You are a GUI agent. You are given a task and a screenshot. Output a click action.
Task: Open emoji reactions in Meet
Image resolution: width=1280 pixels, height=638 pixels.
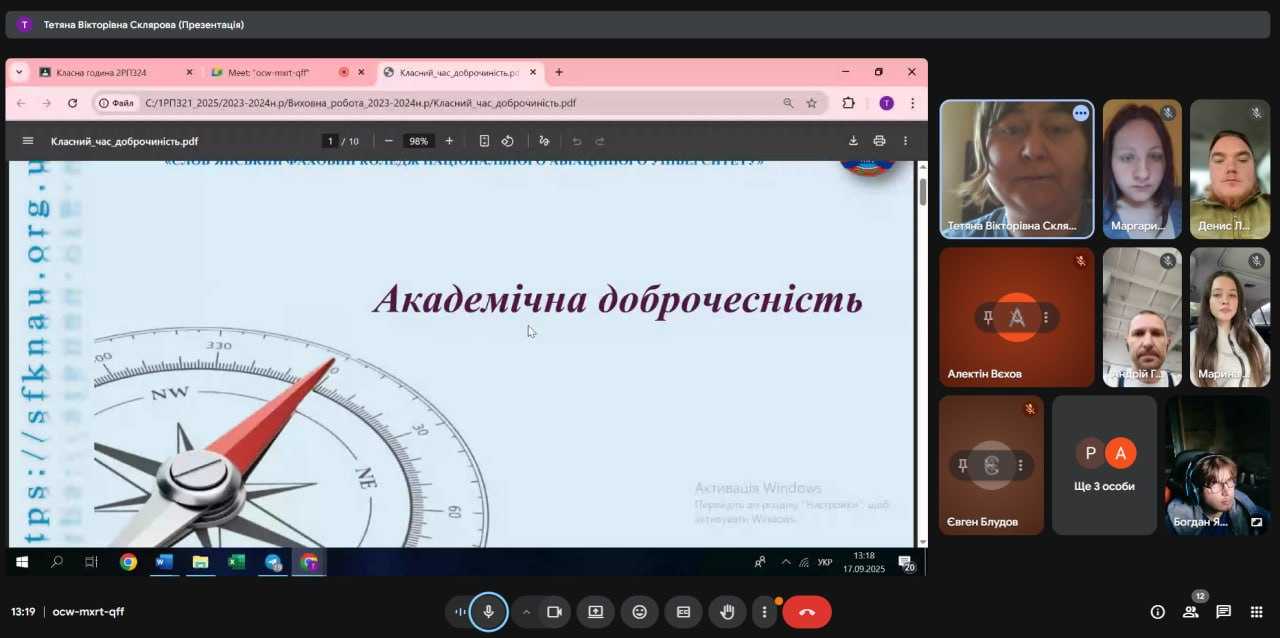(x=640, y=612)
